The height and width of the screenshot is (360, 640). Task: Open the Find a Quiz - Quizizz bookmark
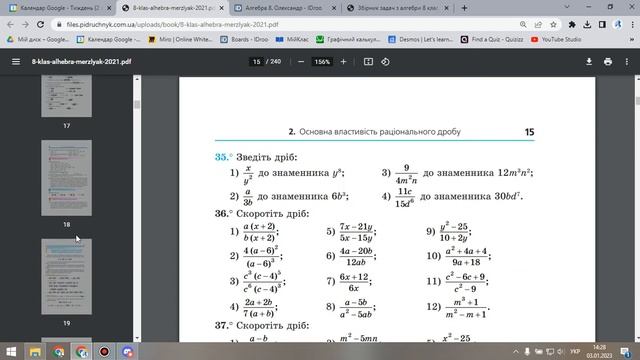point(492,39)
